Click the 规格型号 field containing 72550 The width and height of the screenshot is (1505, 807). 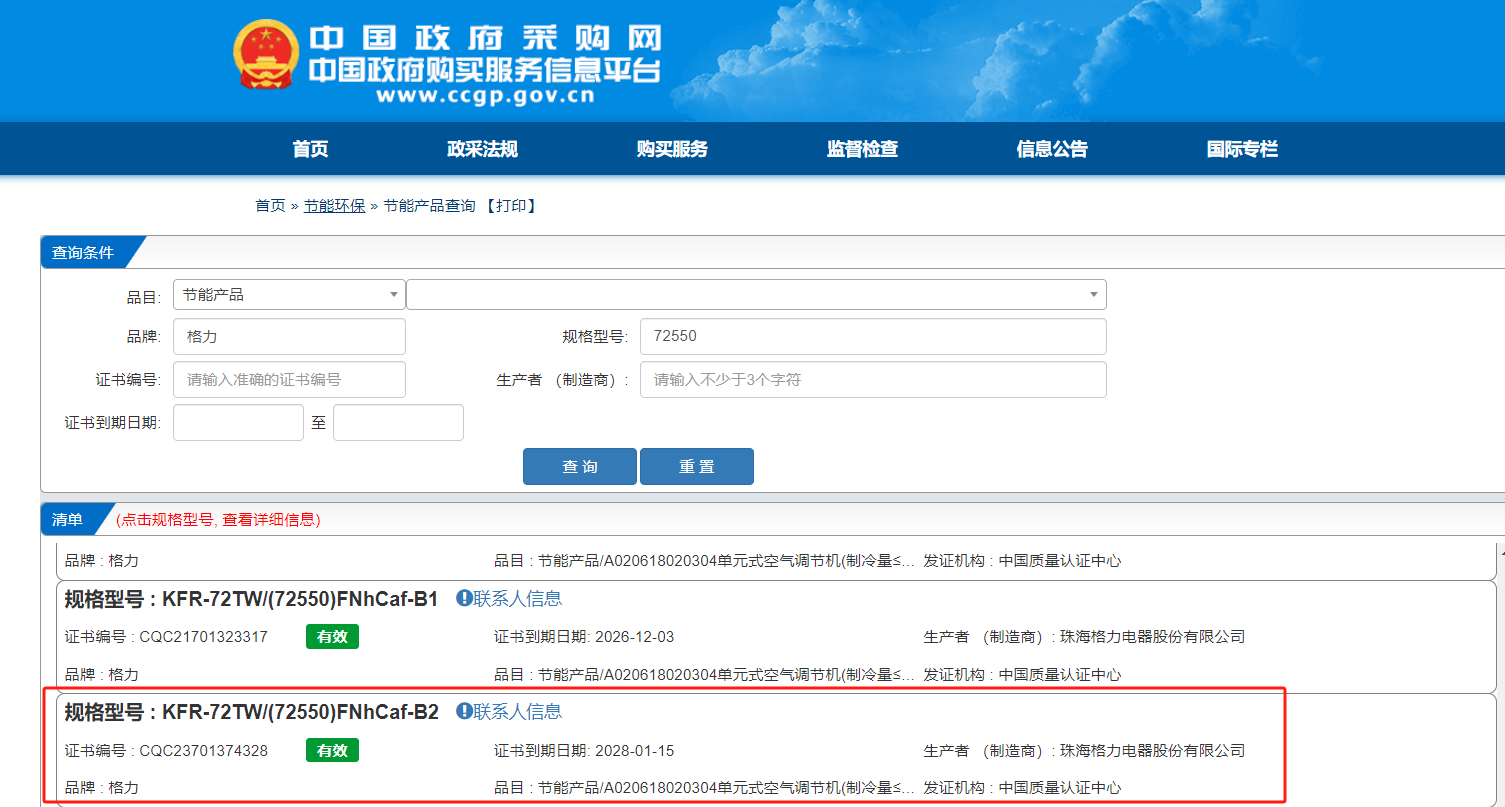[x=872, y=336]
